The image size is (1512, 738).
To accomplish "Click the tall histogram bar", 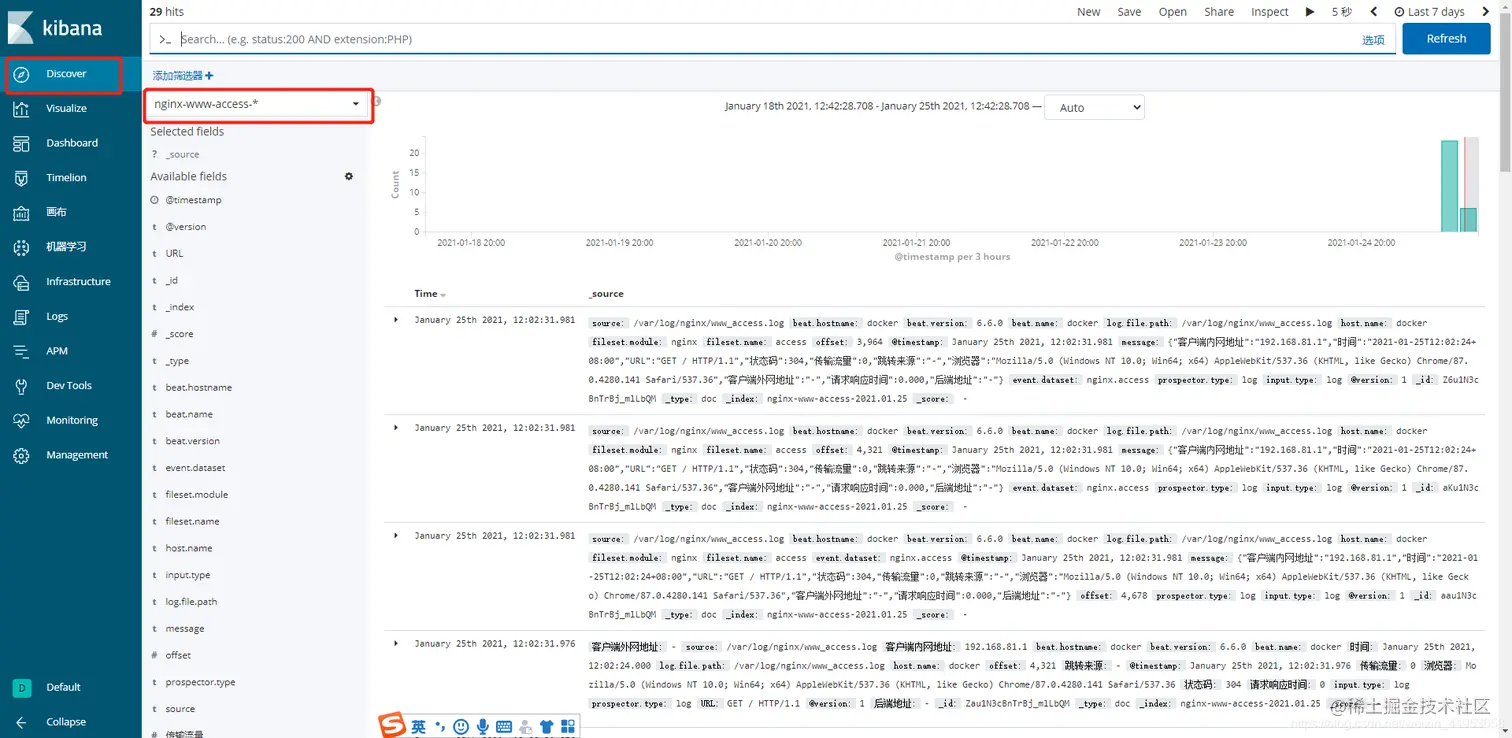I will coord(1449,186).
